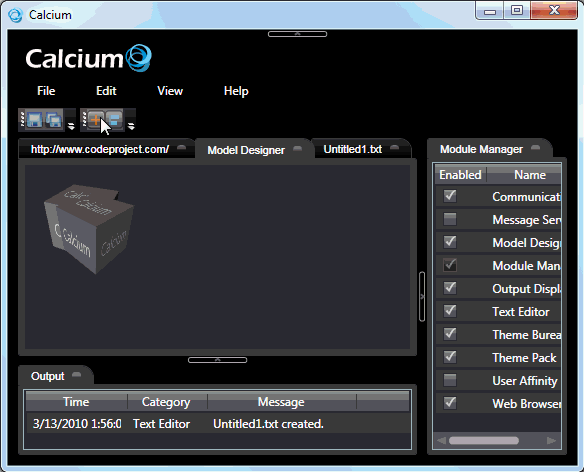This screenshot has width=584, height=472.
Task: Sort by the Enabled column header
Action: (460, 175)
